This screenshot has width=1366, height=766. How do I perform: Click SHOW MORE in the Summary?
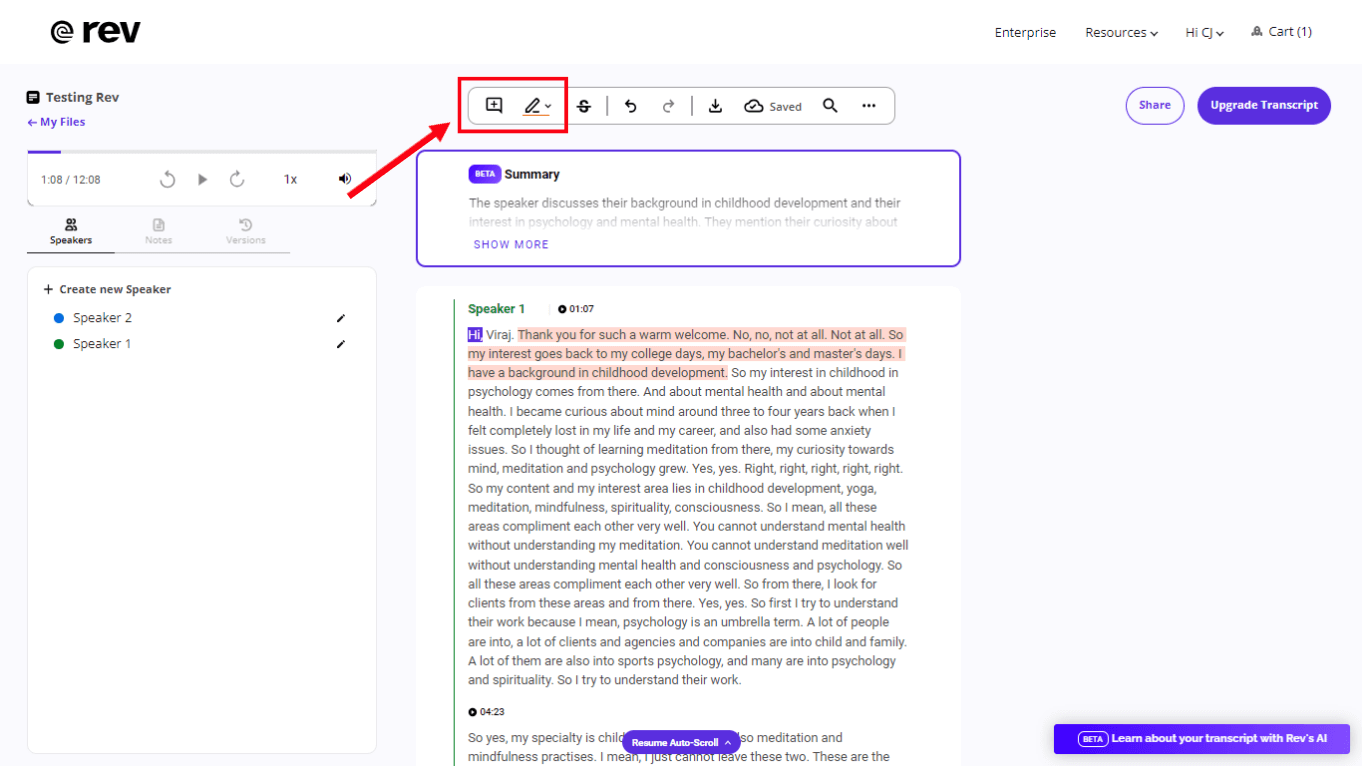(x=511, y=244)
